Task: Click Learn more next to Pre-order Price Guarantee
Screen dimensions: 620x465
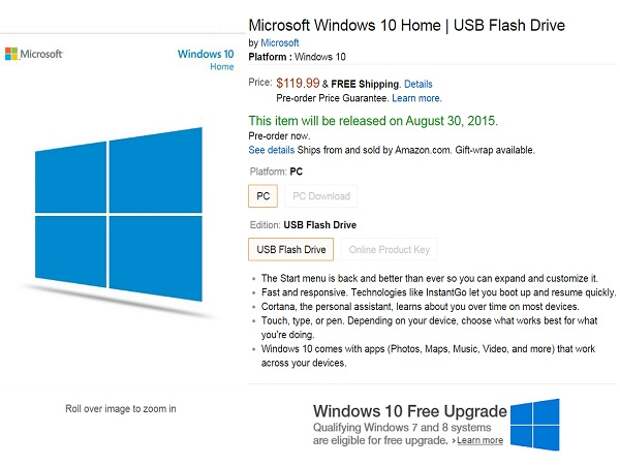Action: 416,98
